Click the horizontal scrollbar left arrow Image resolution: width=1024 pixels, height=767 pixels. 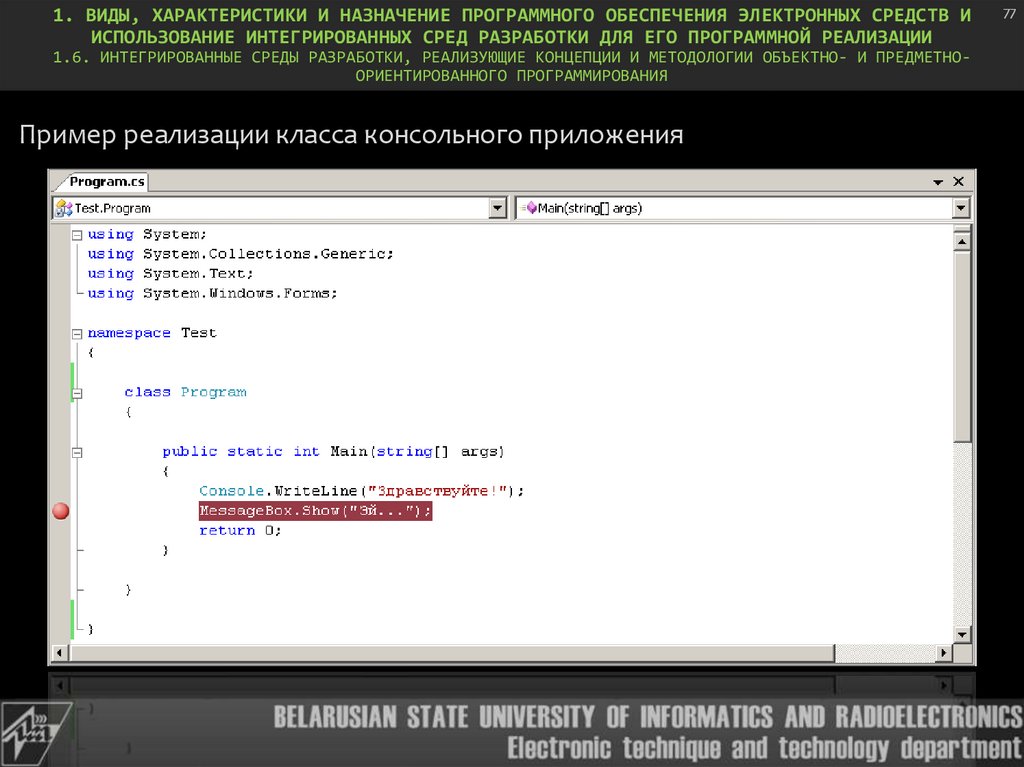[60, 652]
